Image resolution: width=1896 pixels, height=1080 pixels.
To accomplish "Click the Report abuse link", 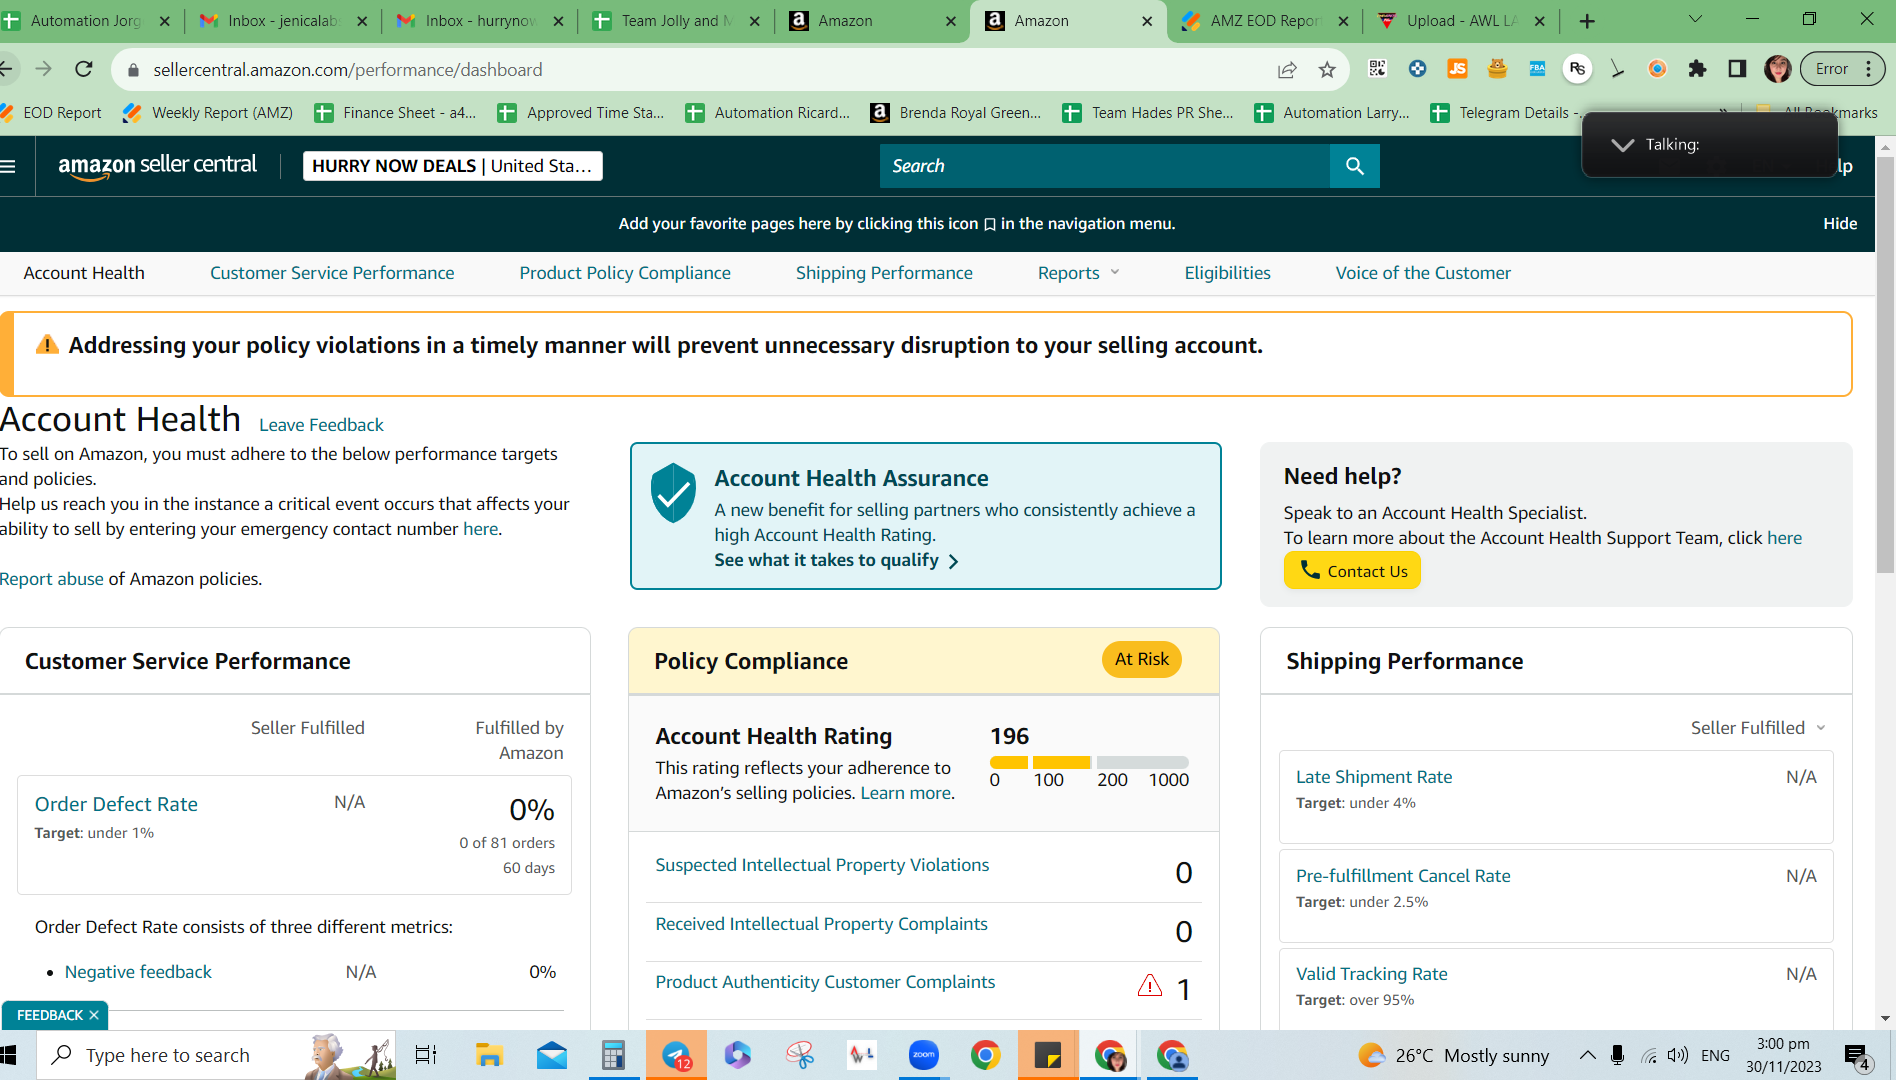I will 52,579.
